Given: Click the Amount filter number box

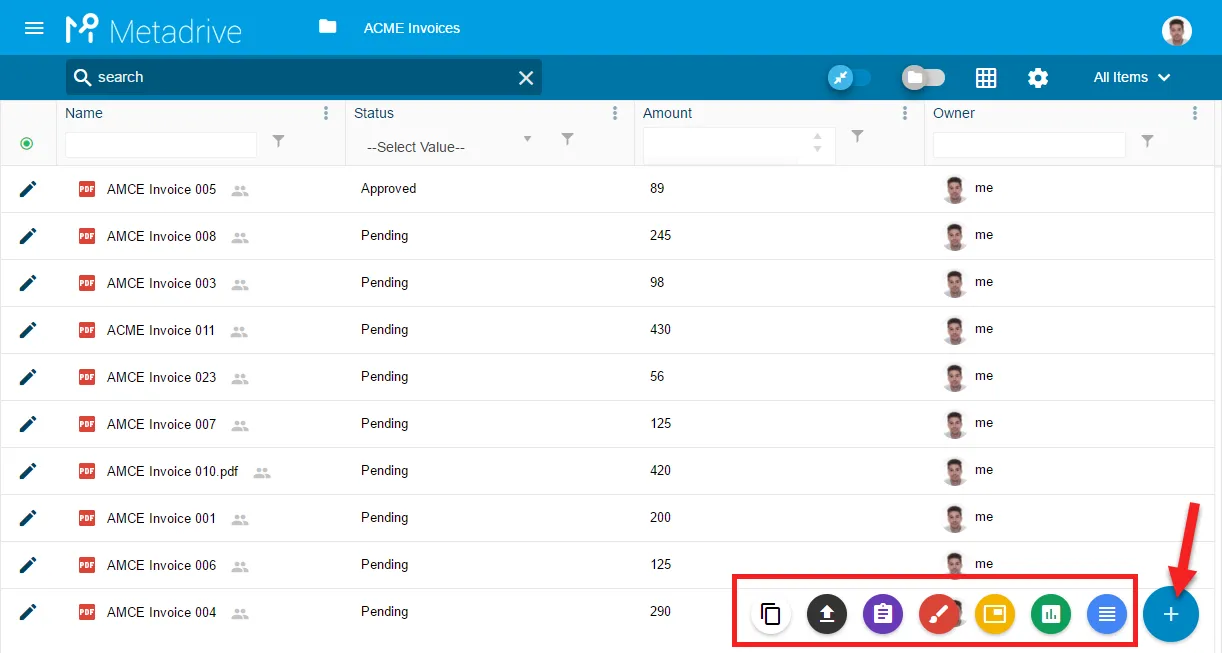Looking at the screenshot, I should click(739, 145).
